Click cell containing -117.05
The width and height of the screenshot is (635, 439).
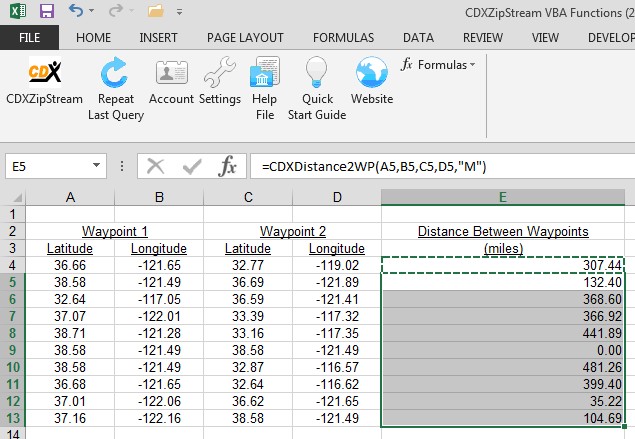(x=159, y=299)
